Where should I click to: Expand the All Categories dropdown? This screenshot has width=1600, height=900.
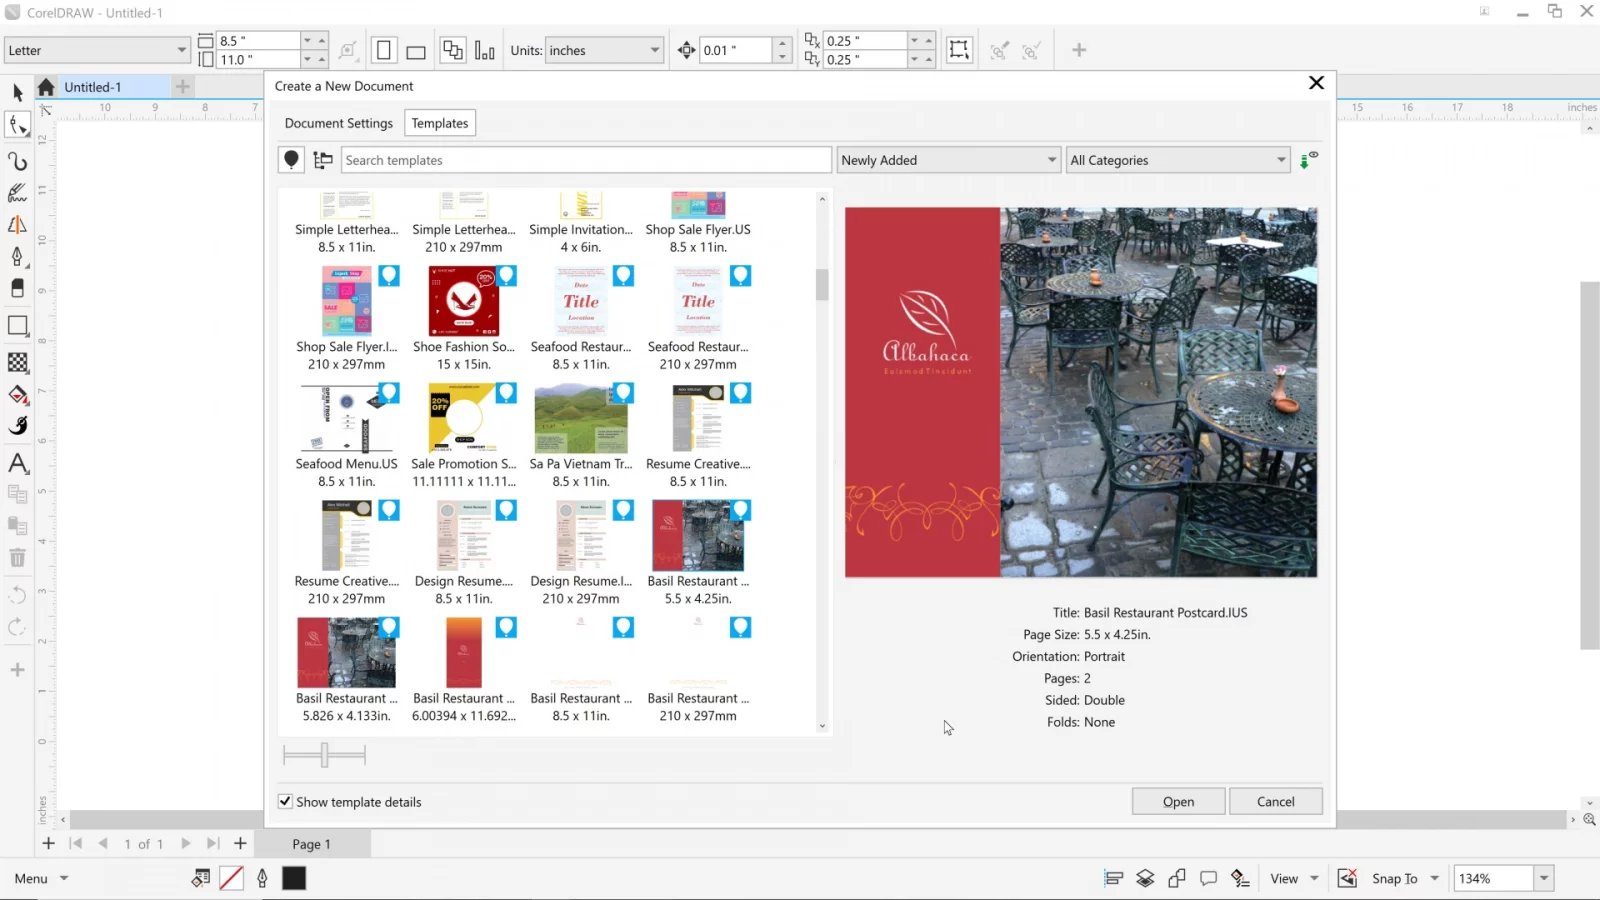[1280, 160]
